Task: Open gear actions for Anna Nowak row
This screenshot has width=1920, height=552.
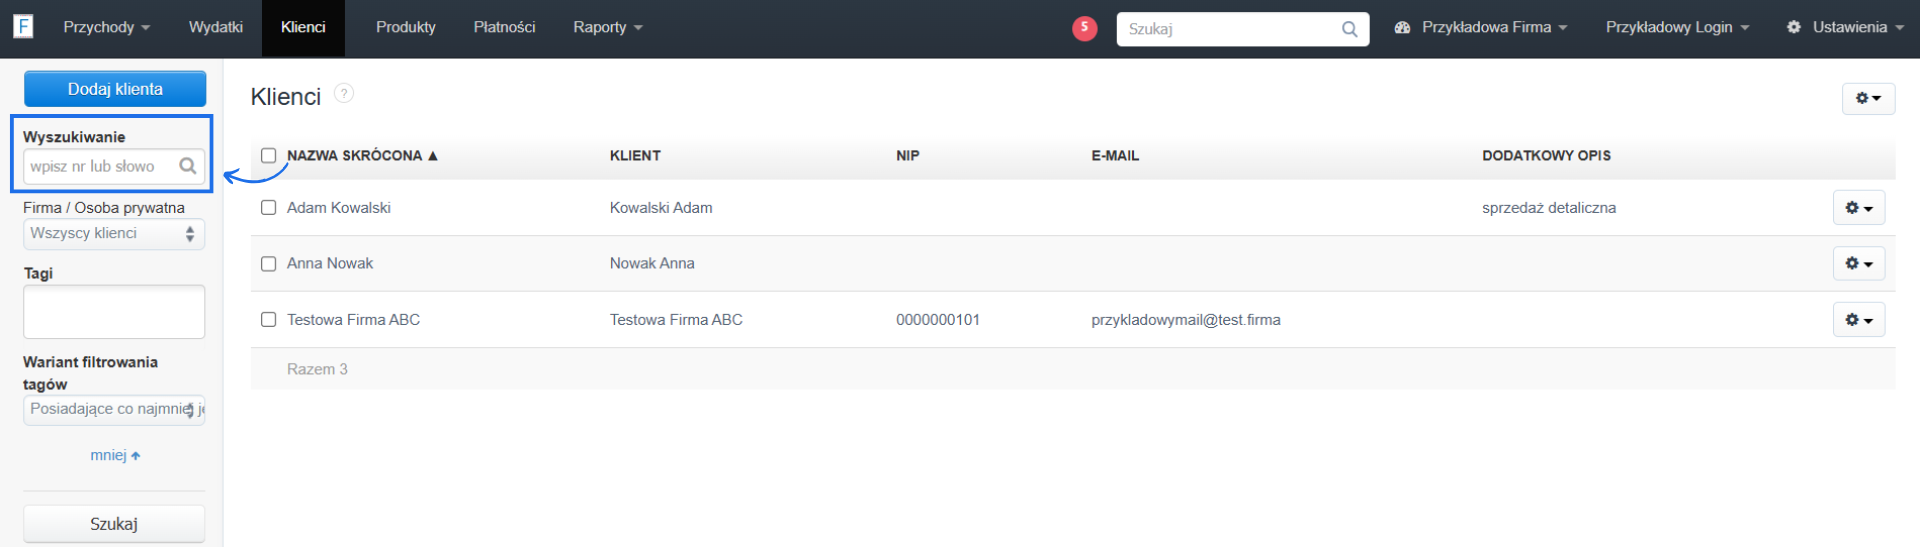Action: (x=1858, y=264)
